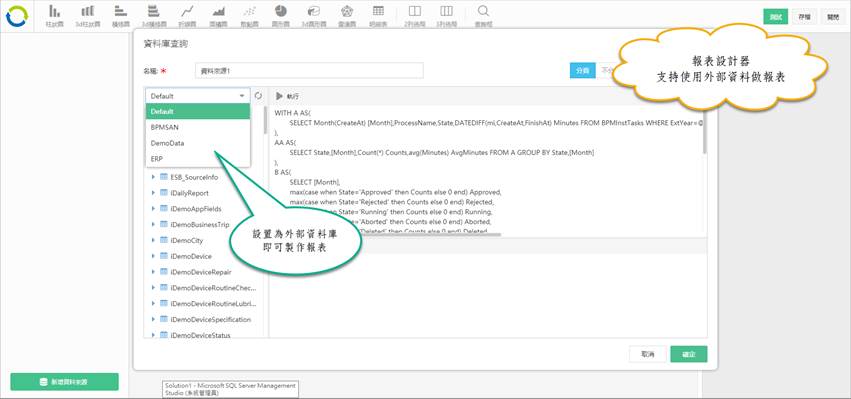Viewport: 851px width, 399px height.
Task: Toggle the blue 分頁 paging option
Action: [582, 71]
